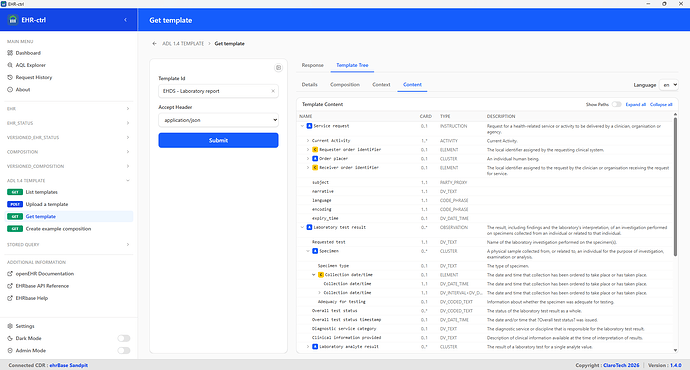This screenshot has height=370, width=690.
Task: Click the Admin Mode icon
Action: pyautogui.click(x=10, y=351)
